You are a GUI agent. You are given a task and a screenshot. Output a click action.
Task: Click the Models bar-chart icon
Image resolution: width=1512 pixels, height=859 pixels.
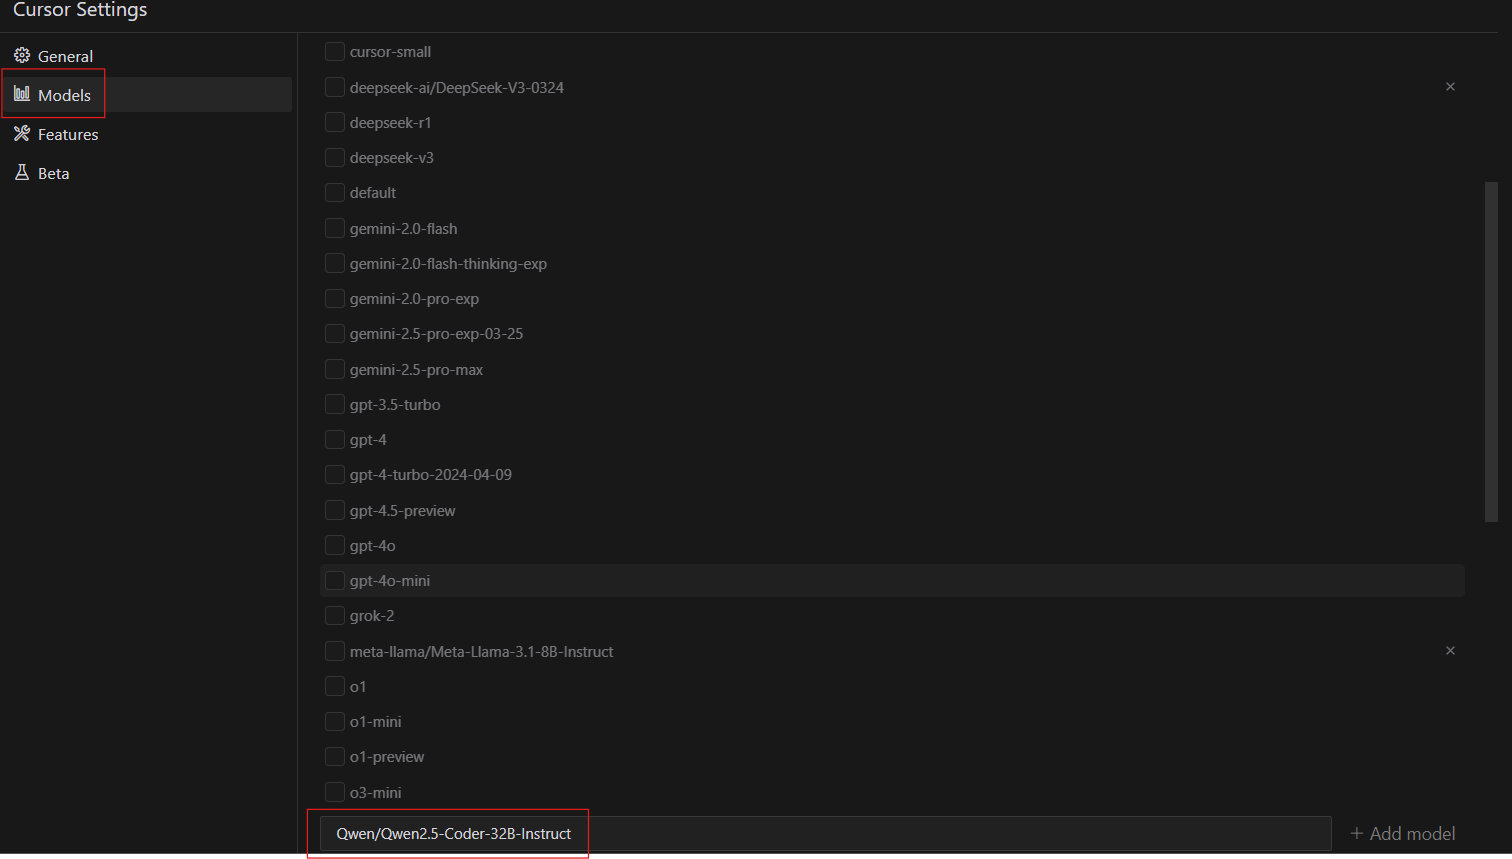22,94
